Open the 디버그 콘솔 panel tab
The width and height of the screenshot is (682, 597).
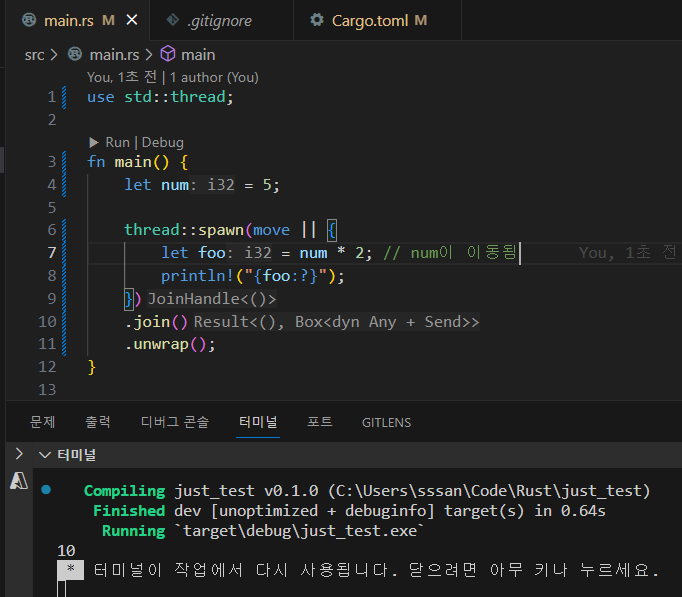tap(174, 422)
